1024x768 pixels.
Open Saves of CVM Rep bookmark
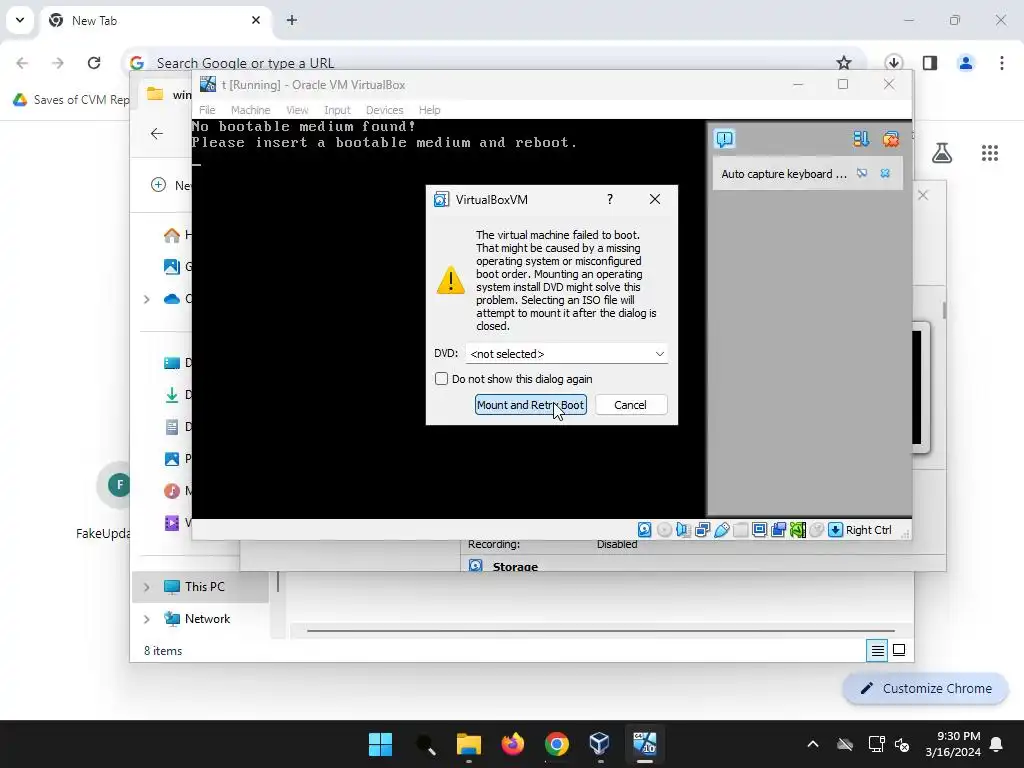(72, 99)
